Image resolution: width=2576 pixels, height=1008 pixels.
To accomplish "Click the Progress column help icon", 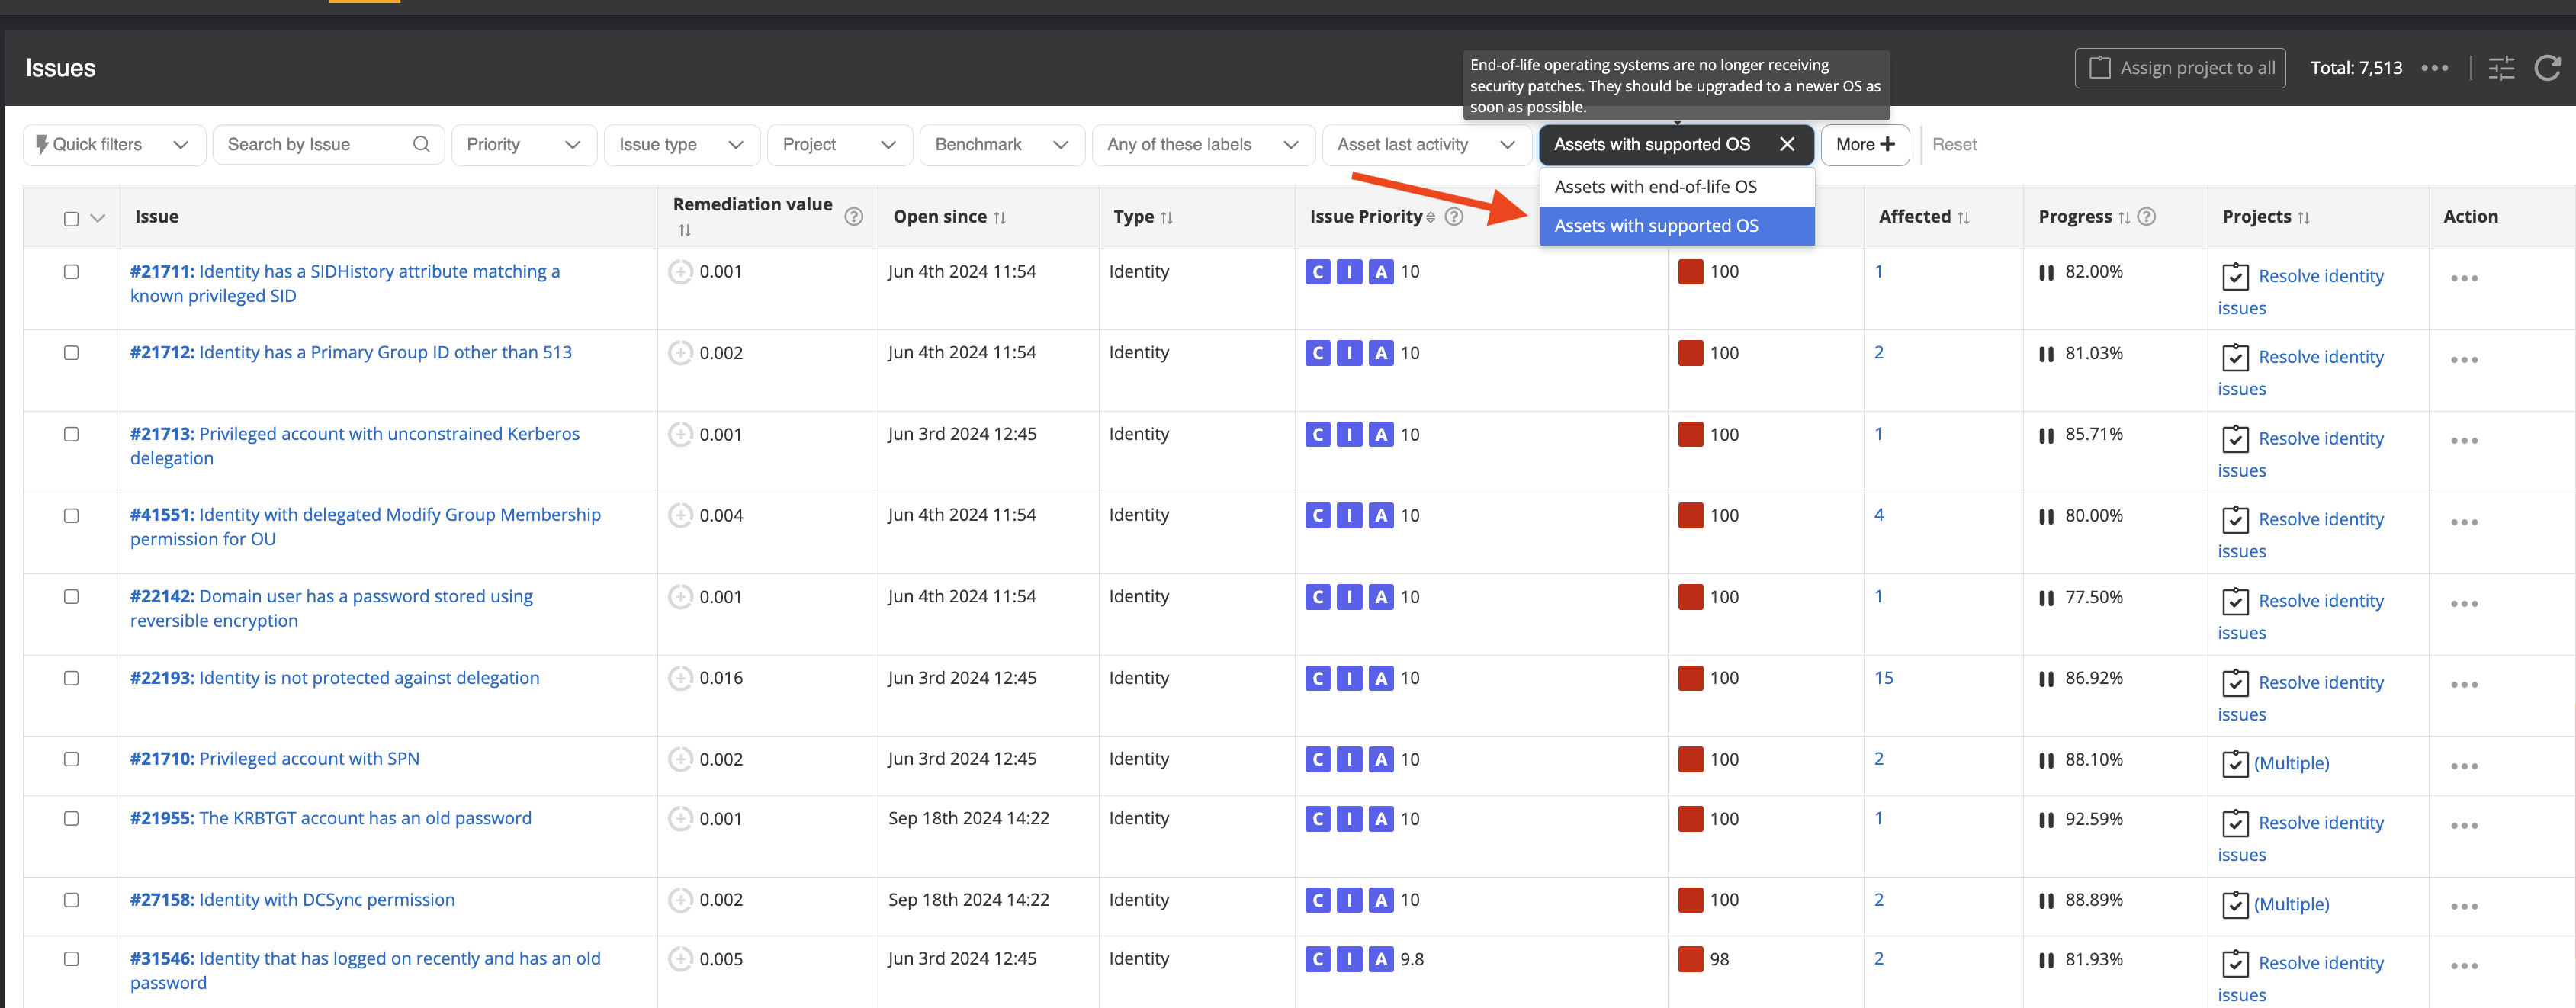I will click(2146, 216).
